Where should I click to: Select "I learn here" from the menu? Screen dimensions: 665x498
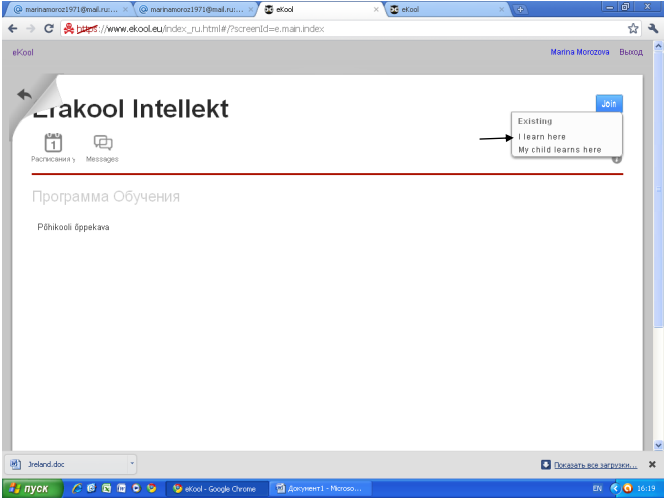542,137
